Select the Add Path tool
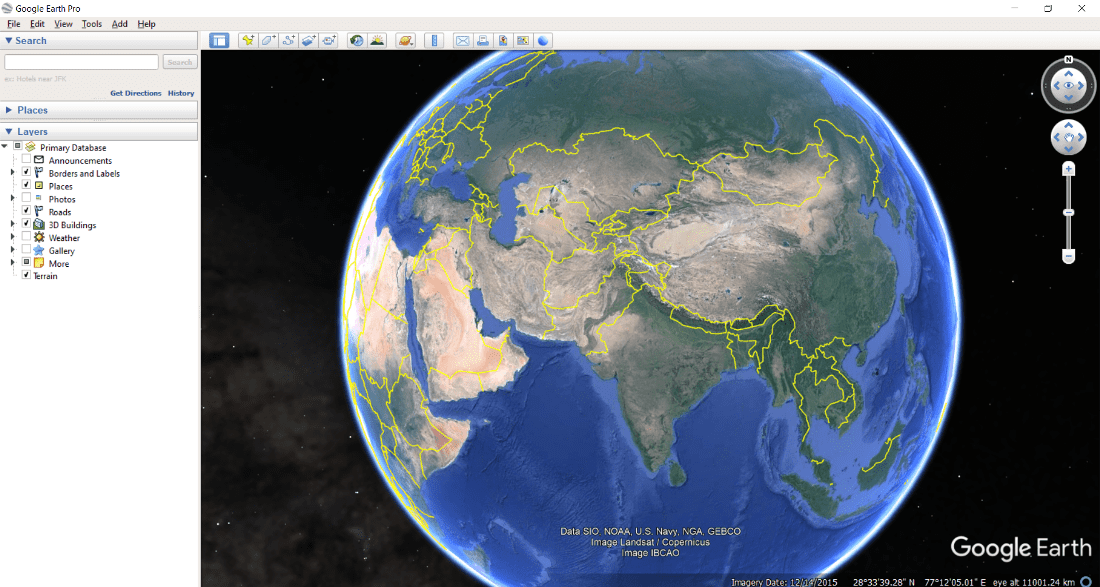Image resolution: width=1100 pixels, height=587 pixels. pyautogui.click(x=288, y=41)
